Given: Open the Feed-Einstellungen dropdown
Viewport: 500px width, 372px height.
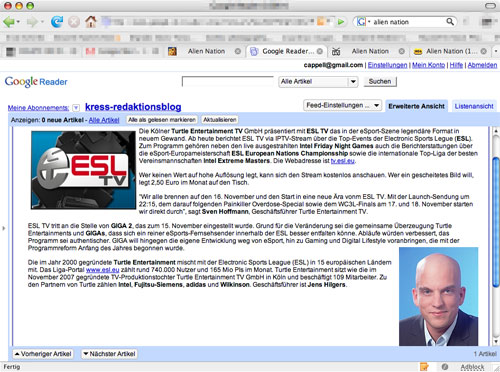Looking at the screenshot, I should [x=342, y=105].
